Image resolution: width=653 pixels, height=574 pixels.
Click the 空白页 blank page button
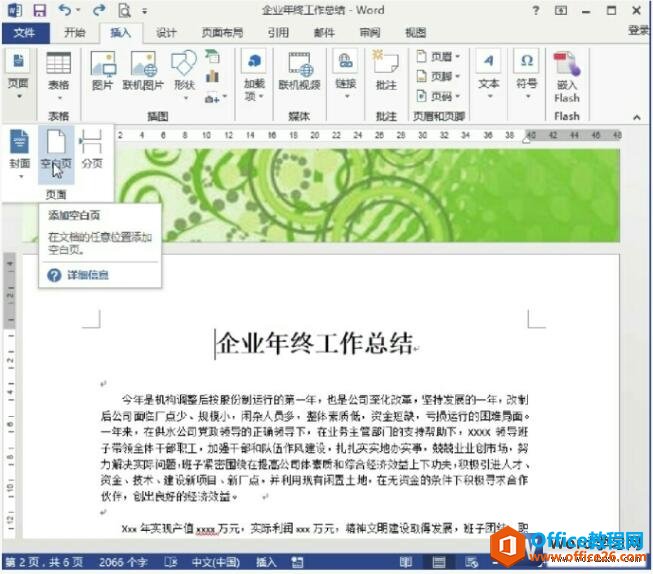56,153
